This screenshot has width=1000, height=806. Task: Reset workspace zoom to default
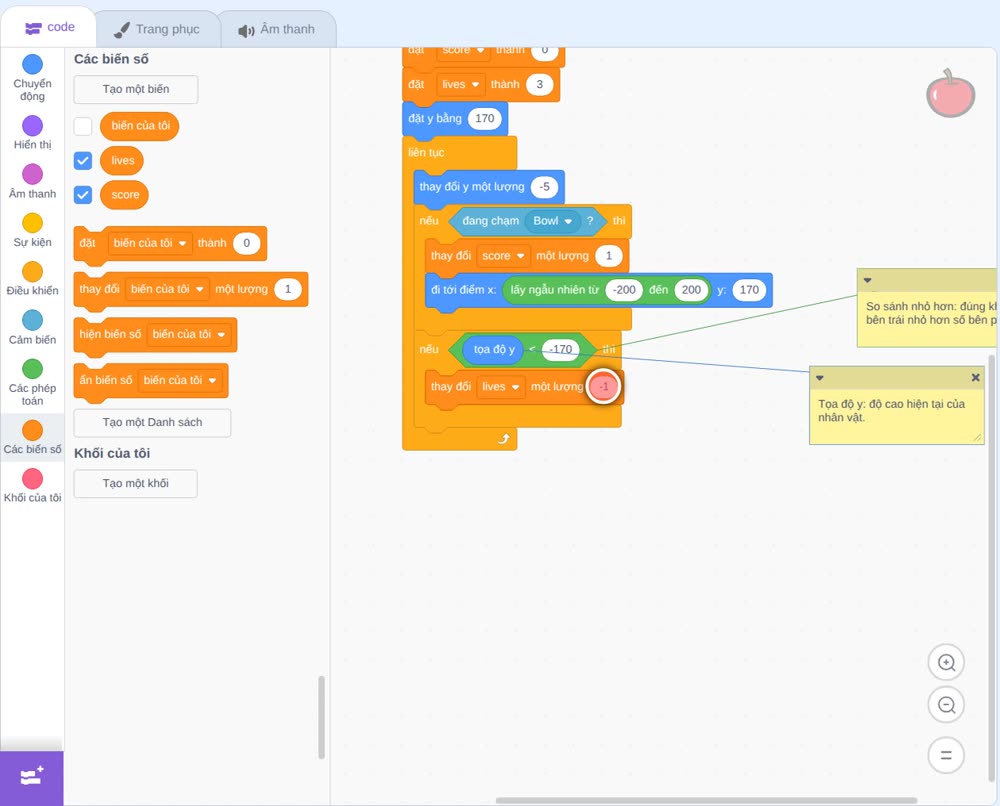click(946, 755)
